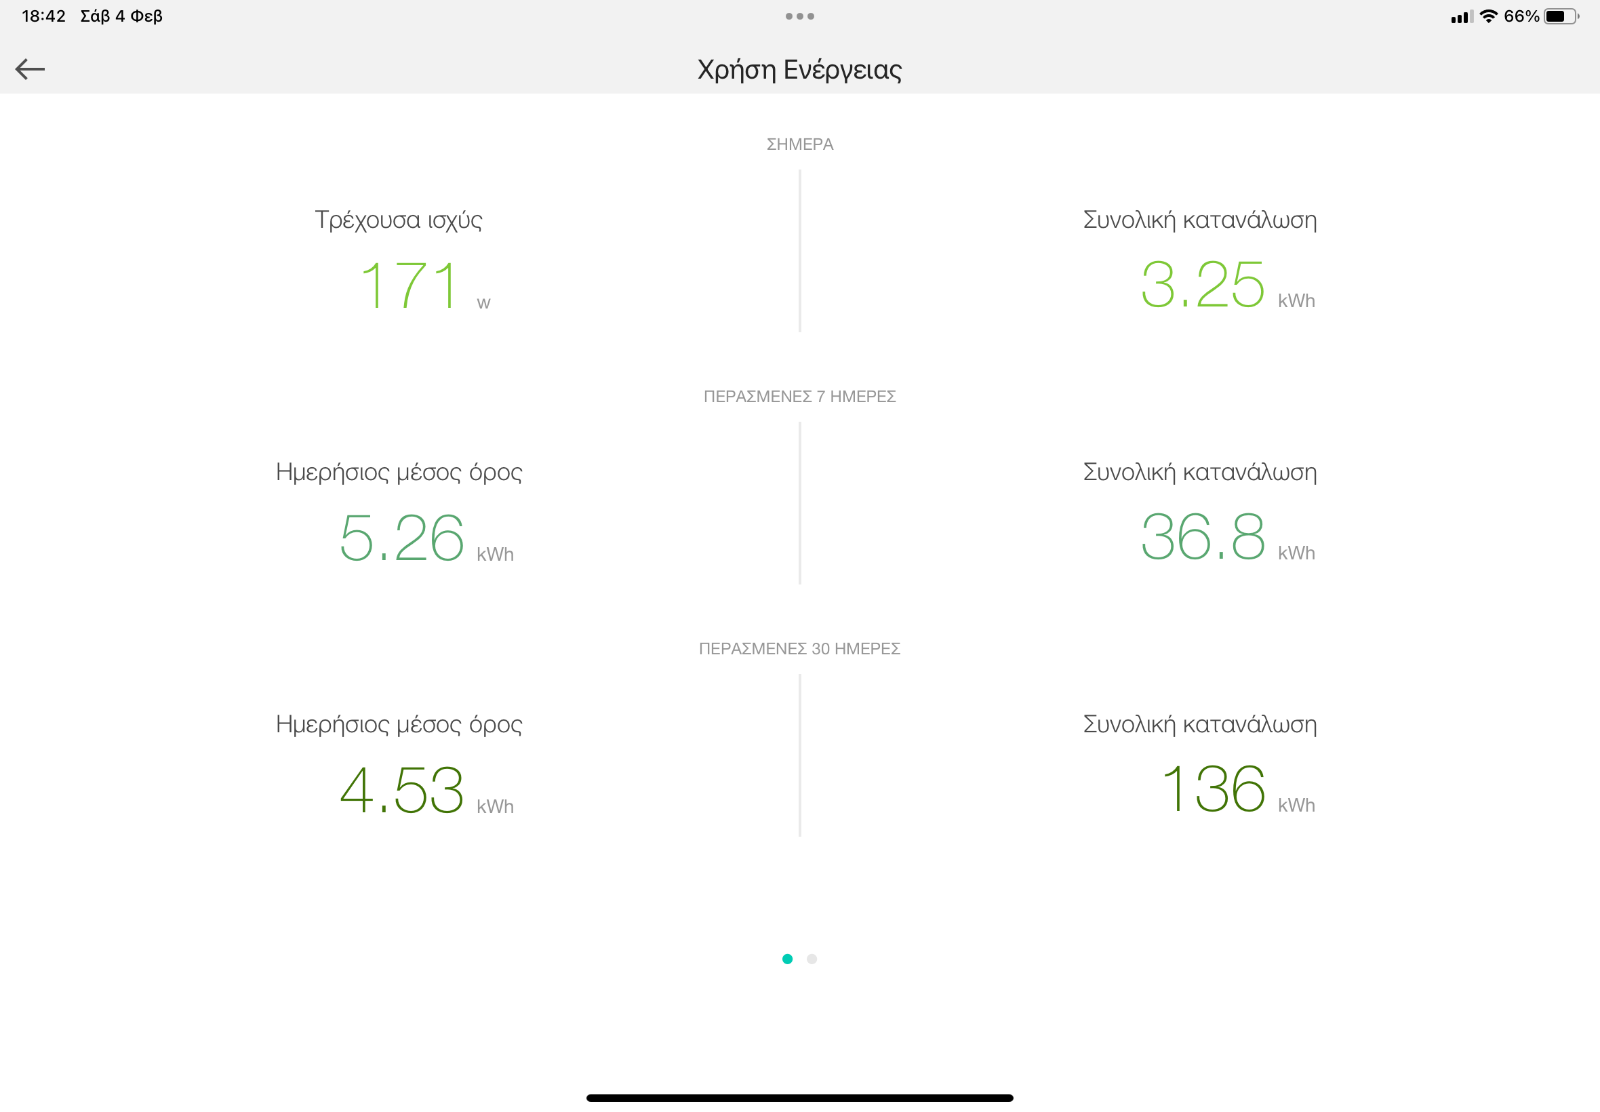1600x1112 pixels.
Task: Open the three-dot multitasking menu
Action: pos(800,16)
